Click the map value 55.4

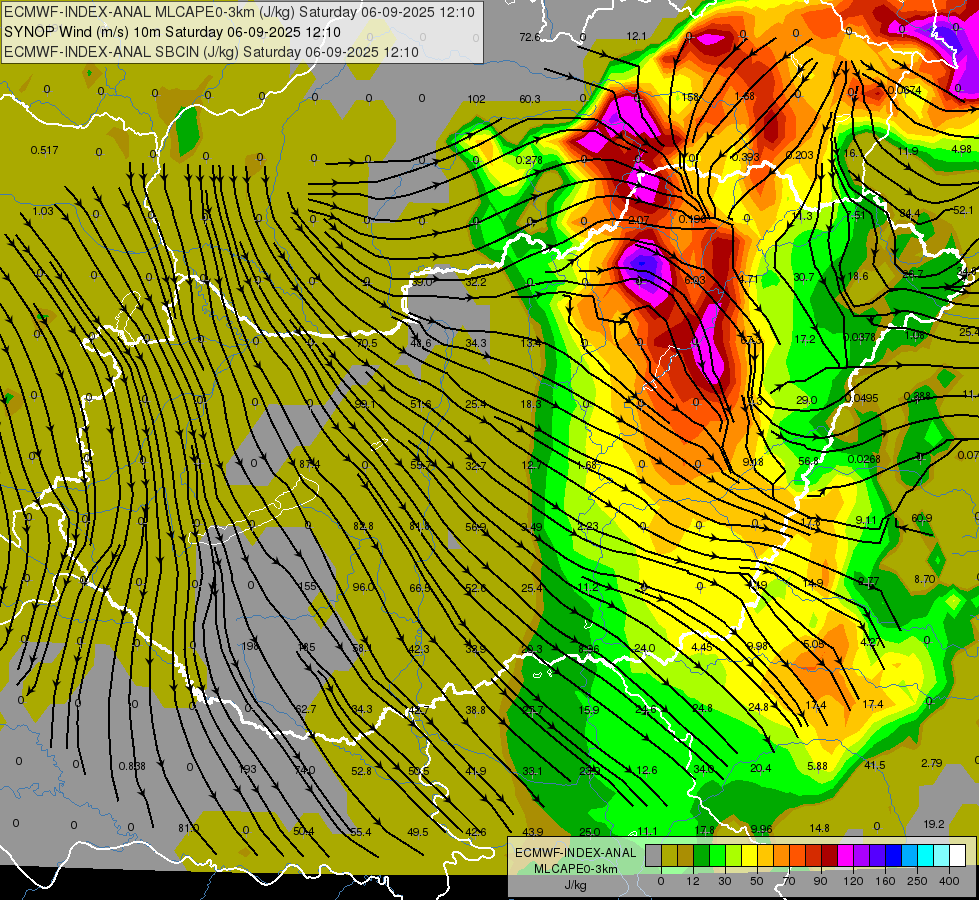coord(360,832)
